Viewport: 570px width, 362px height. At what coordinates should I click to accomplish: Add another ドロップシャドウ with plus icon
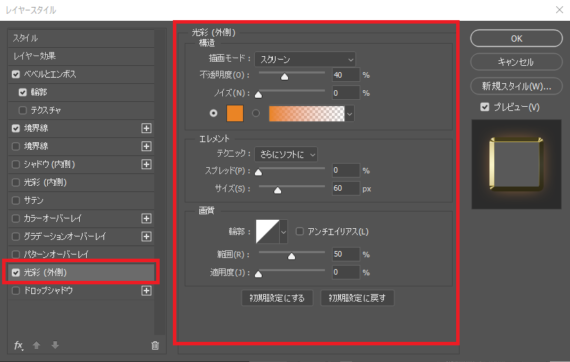tap(146, 291)
